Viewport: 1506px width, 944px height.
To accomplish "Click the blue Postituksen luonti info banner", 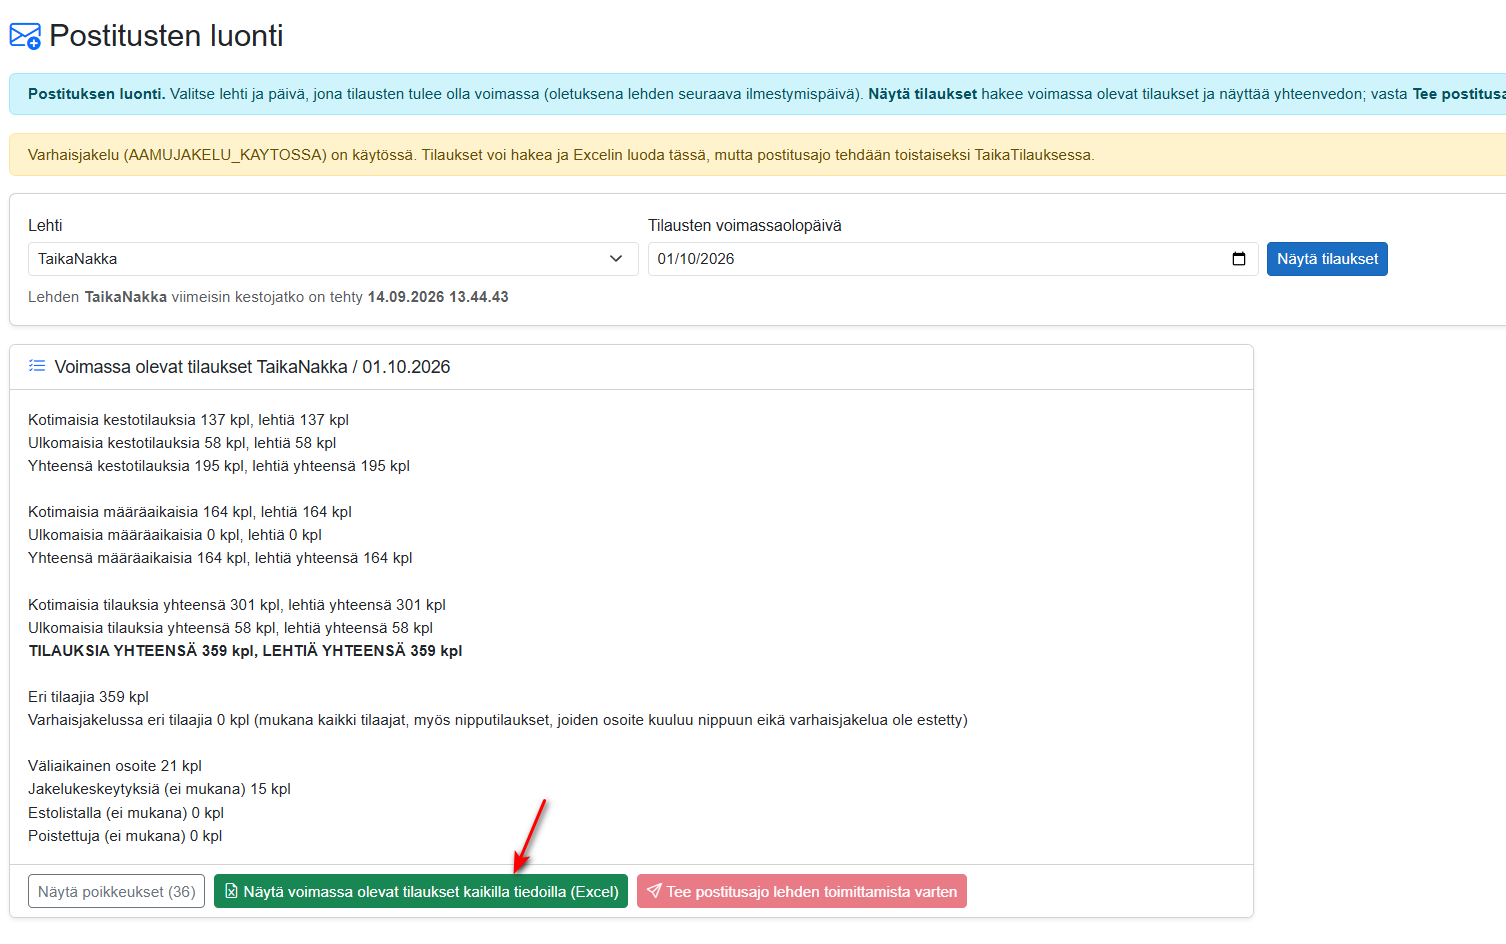I will click(757, 94).
